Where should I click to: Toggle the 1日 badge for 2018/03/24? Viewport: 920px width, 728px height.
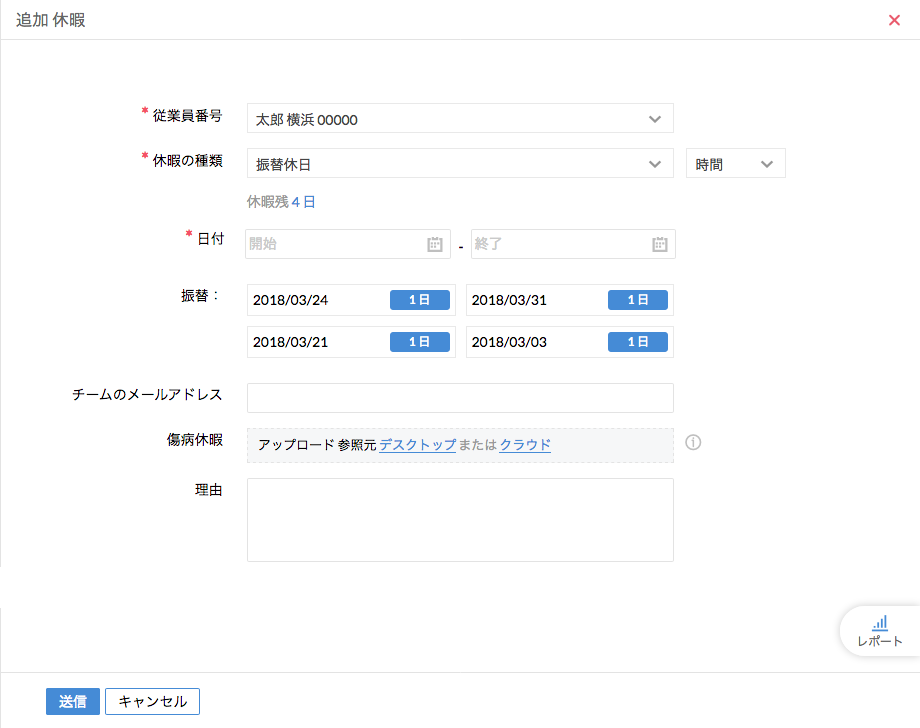(420, 300)
